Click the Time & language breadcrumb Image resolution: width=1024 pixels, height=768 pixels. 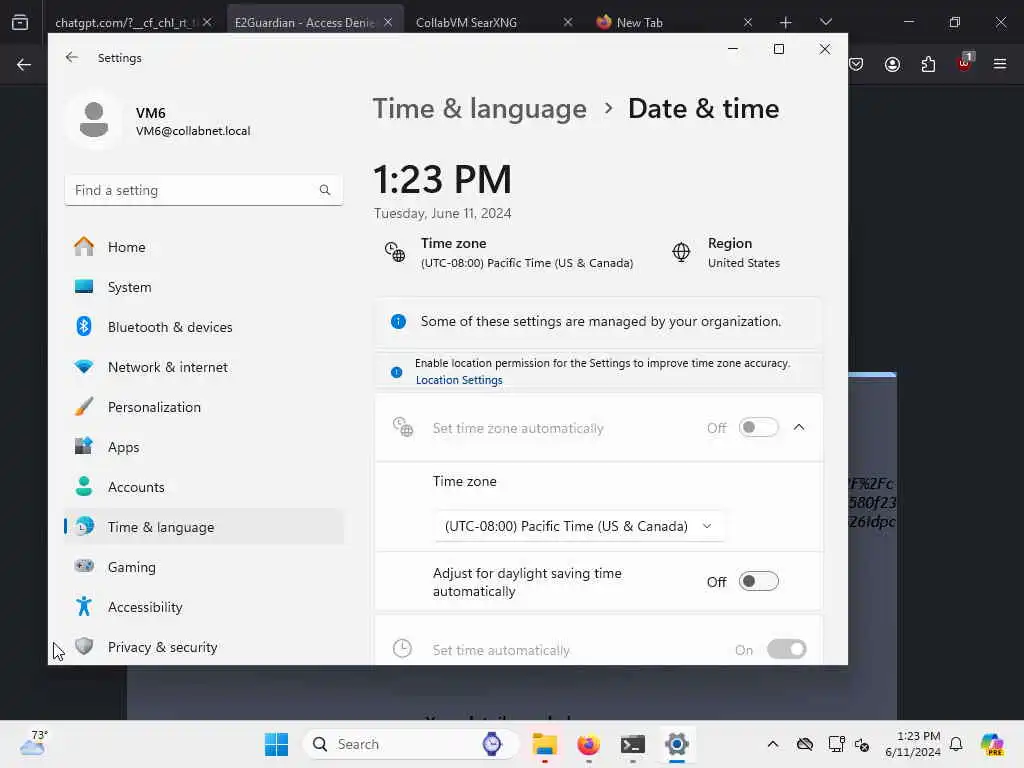coord(479,108)
